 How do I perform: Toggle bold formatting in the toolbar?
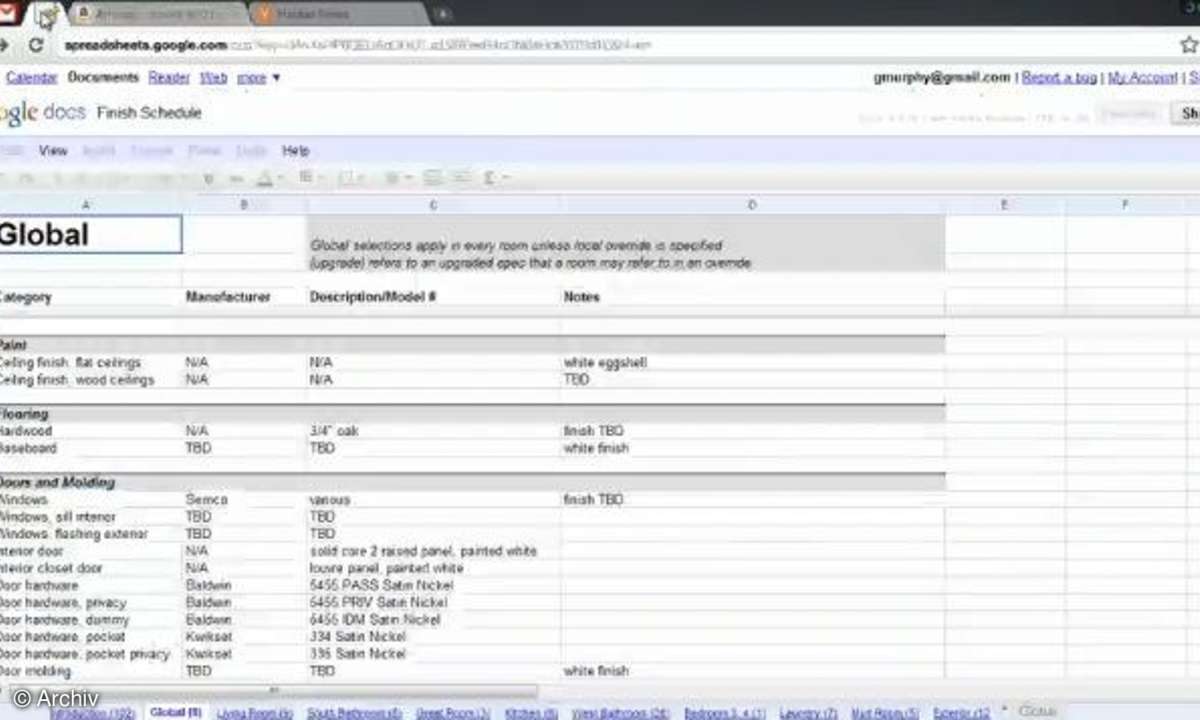pyautogui.click(x=208, y=179)
